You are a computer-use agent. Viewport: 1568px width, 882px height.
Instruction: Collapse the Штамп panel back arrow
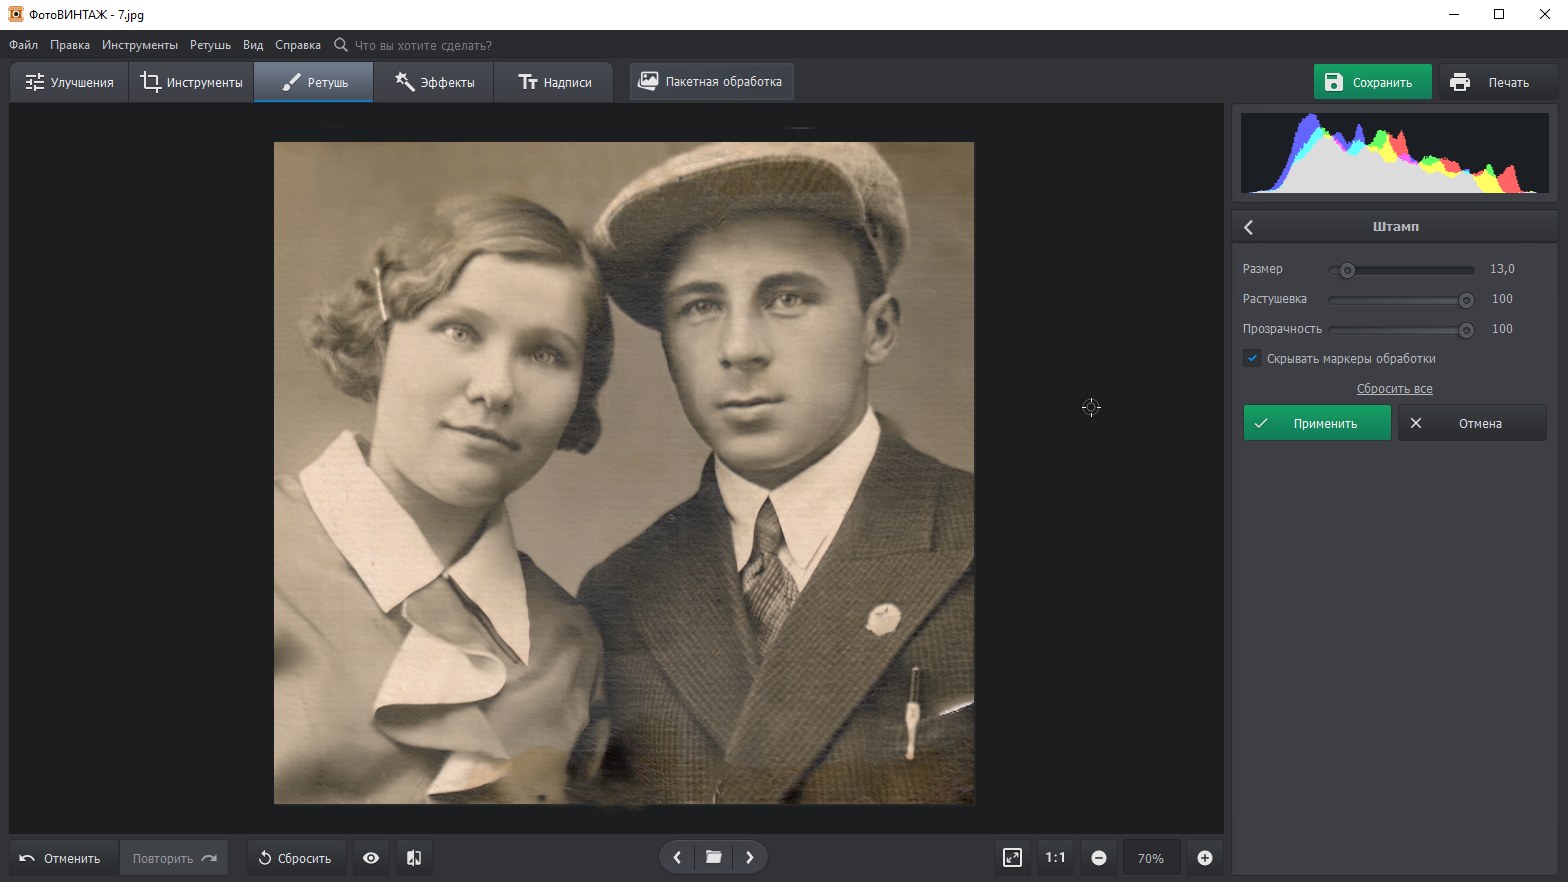pyautogui.click(x=1249, y=227)
